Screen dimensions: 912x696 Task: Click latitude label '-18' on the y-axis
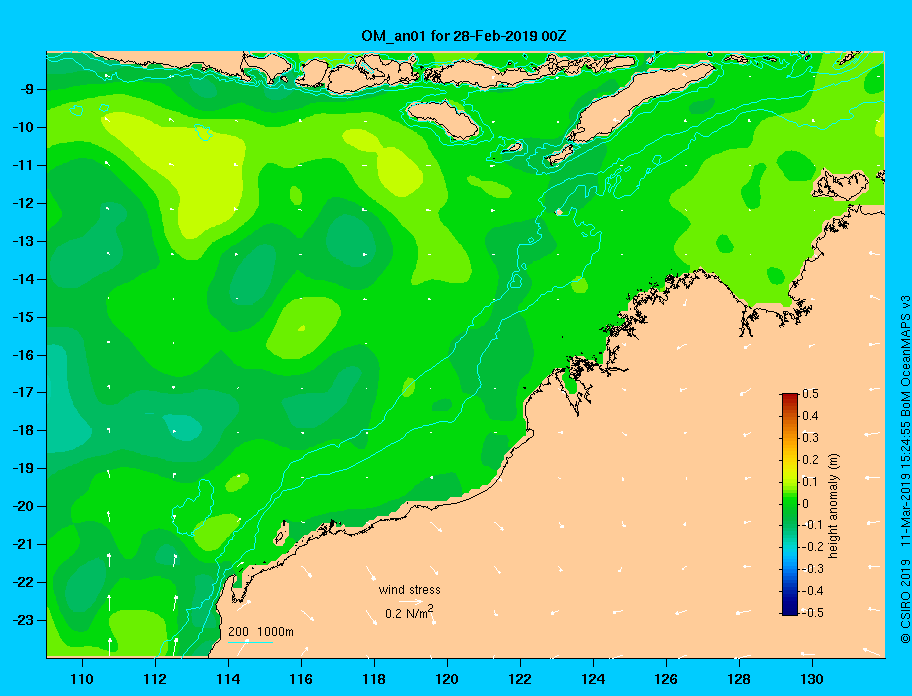click(x=23, y=430)
